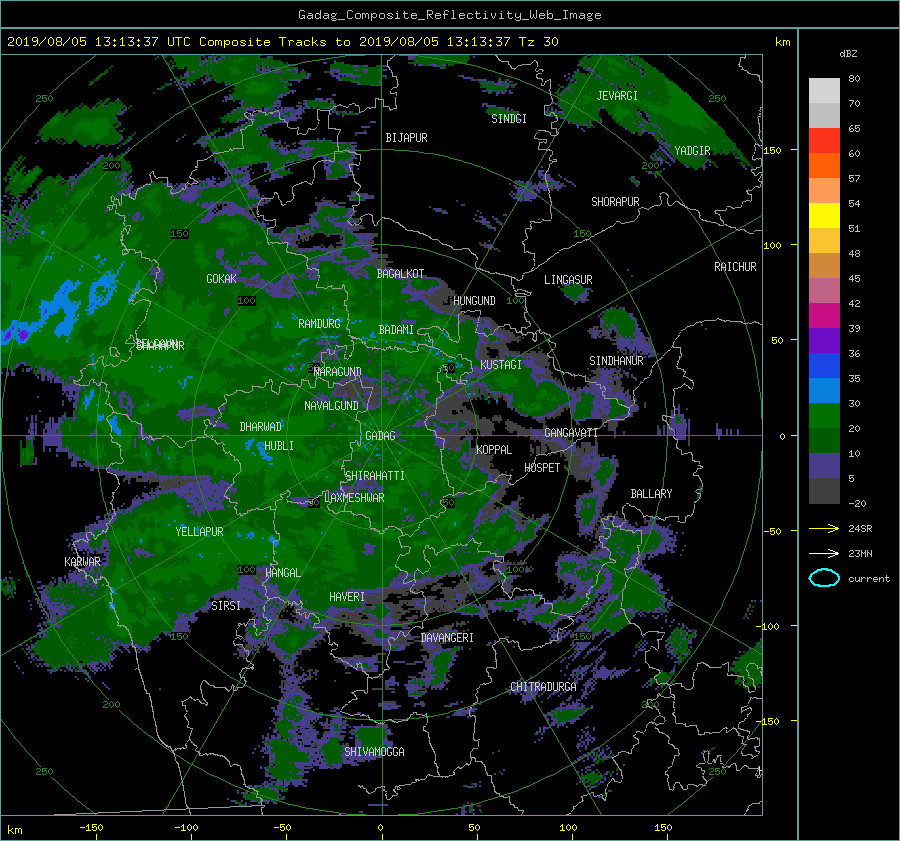Screen dimensions: 900x841
Task: Click the DAVANGERI city label
Action: tap(447, 638)
